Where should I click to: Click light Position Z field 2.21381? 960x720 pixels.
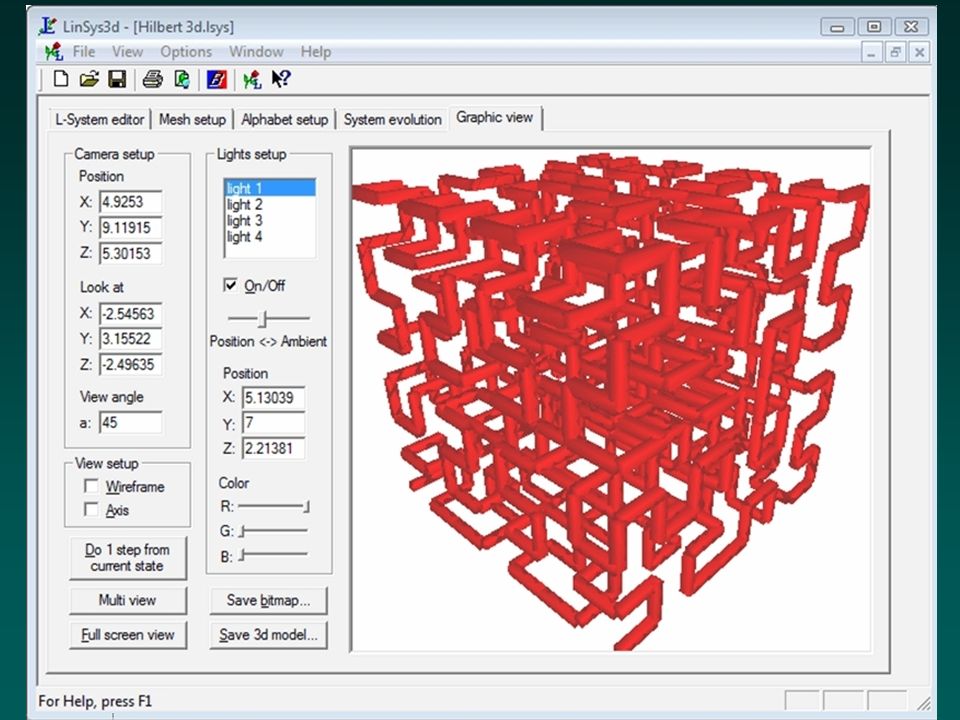(x=274, y=448)
